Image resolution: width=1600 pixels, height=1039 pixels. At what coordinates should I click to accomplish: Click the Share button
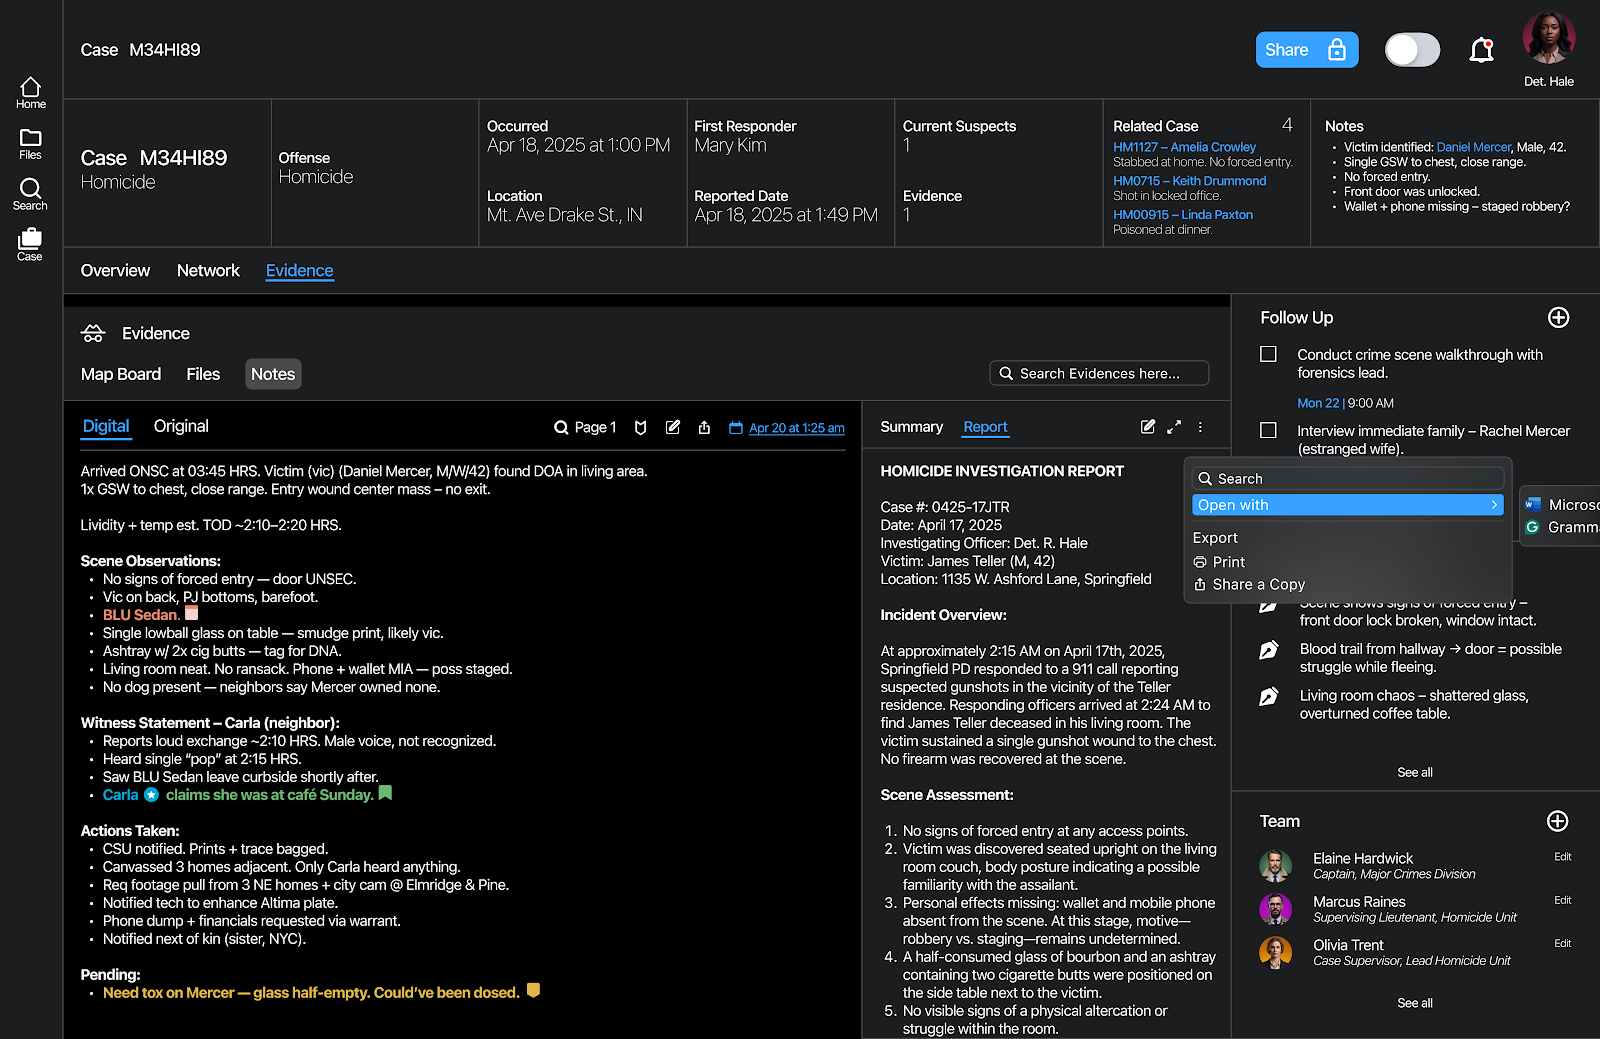pos(1306,50)
